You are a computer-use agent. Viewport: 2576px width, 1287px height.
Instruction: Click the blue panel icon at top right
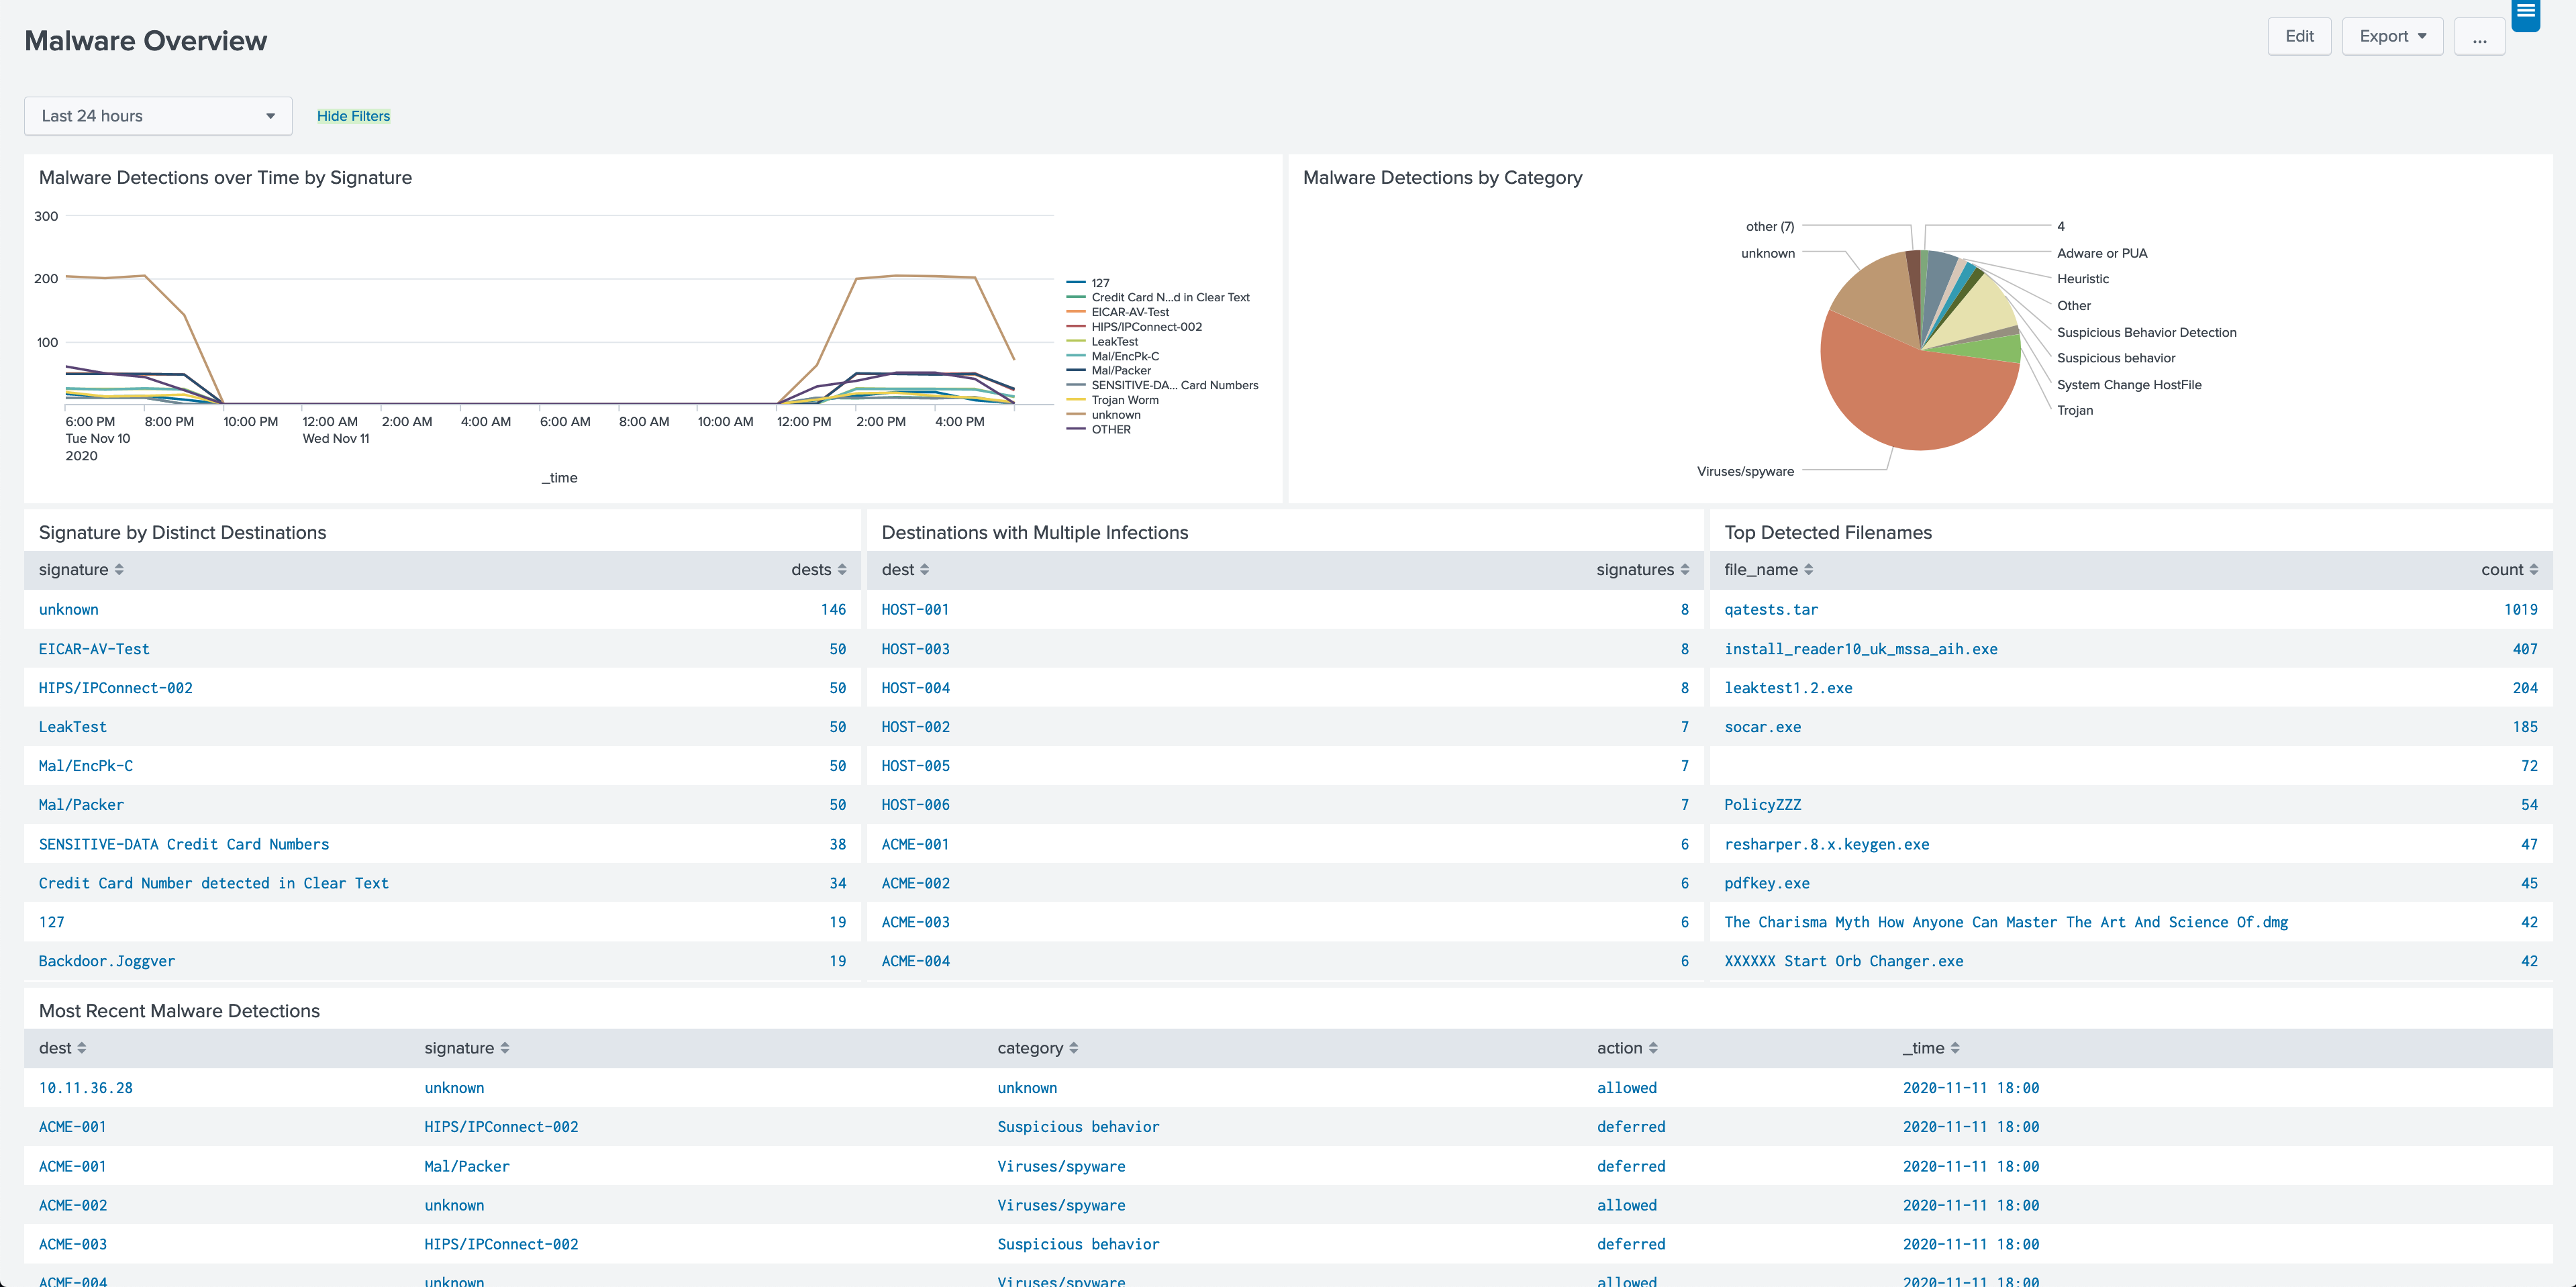(x=2525, y=14)
